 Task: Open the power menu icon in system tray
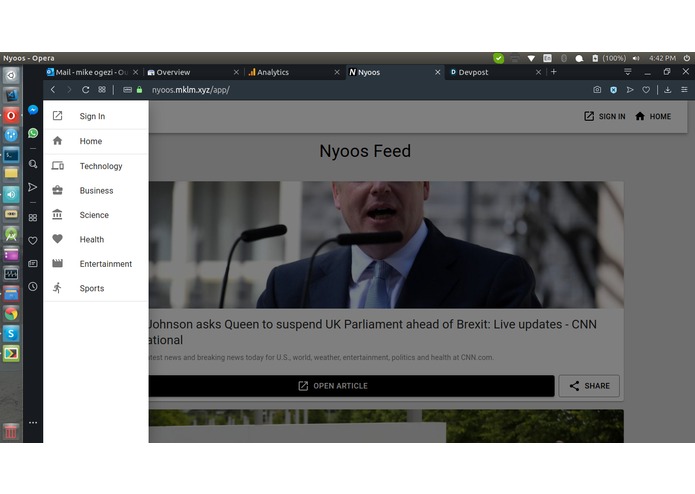687,58
